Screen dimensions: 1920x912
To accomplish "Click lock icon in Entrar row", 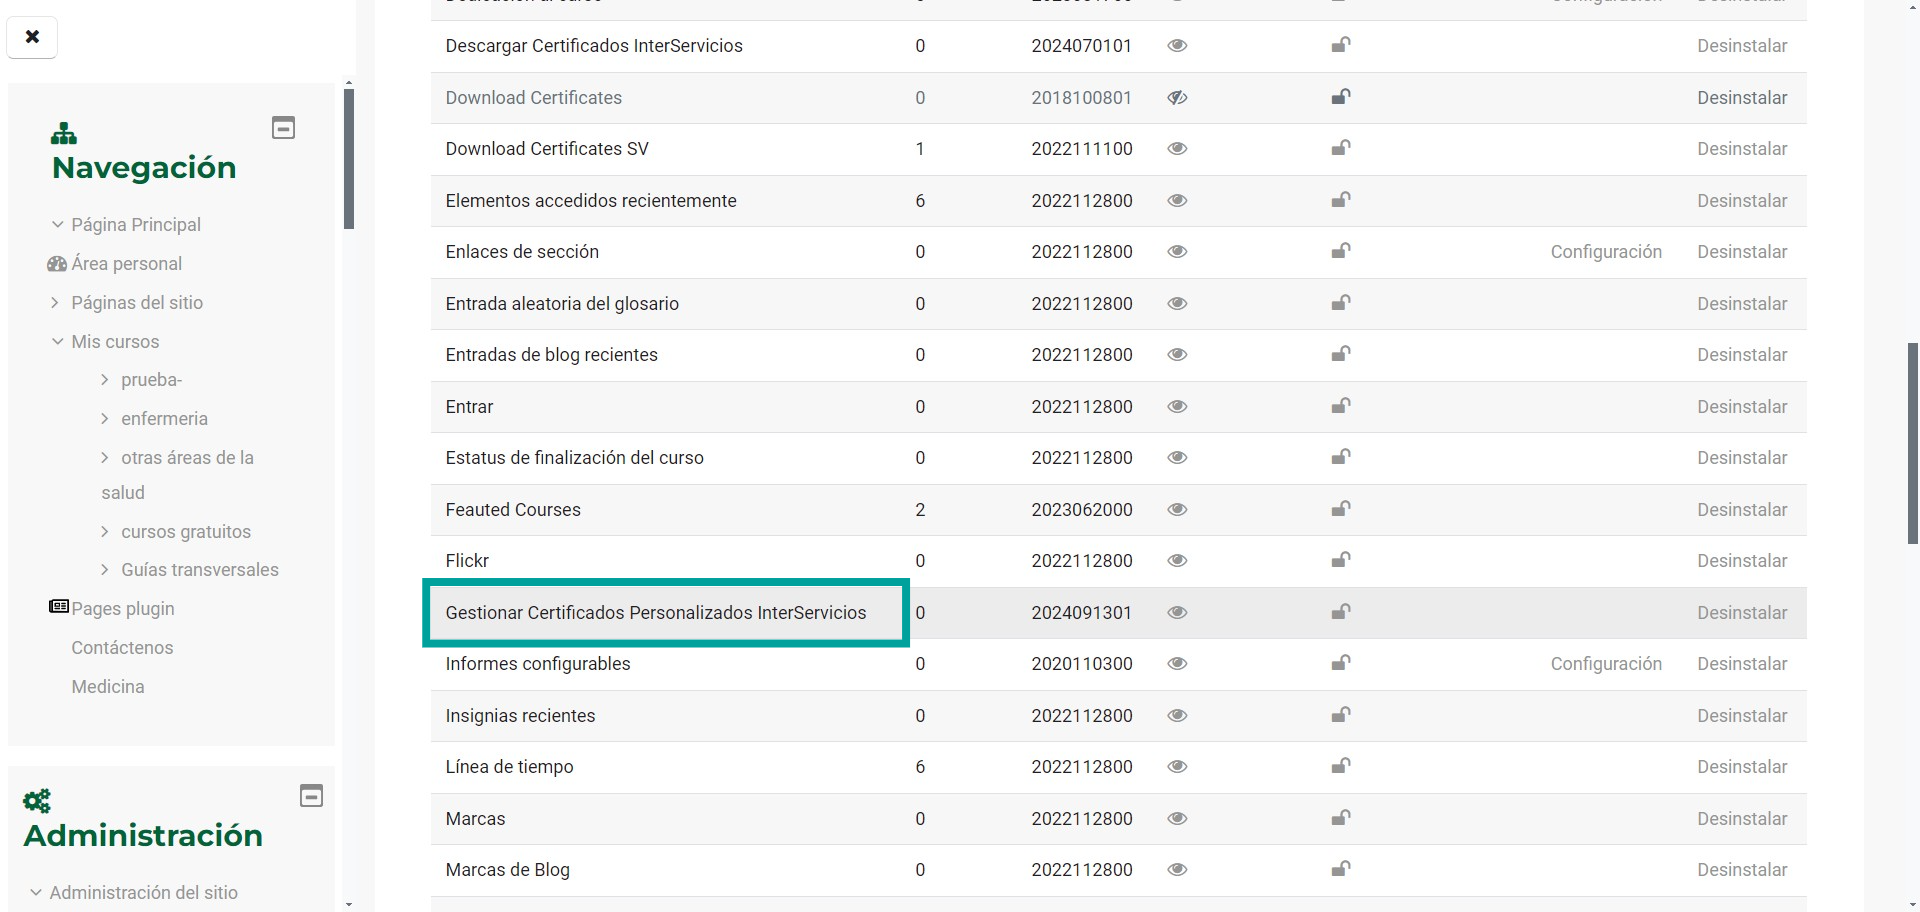I will tap(1341, 406).
